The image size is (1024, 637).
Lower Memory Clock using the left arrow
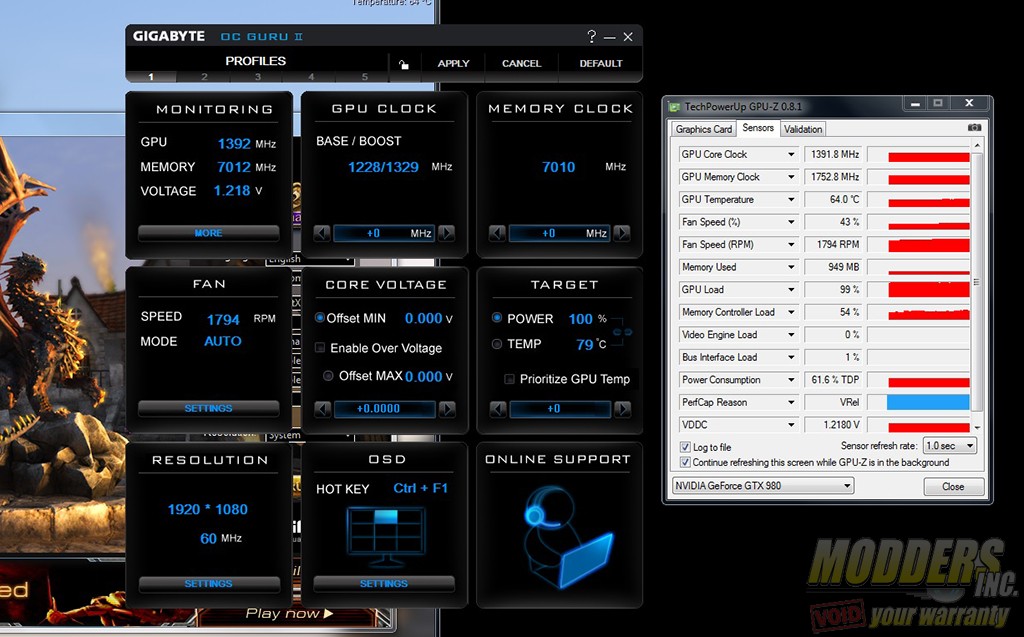click(x=497, y=233)
